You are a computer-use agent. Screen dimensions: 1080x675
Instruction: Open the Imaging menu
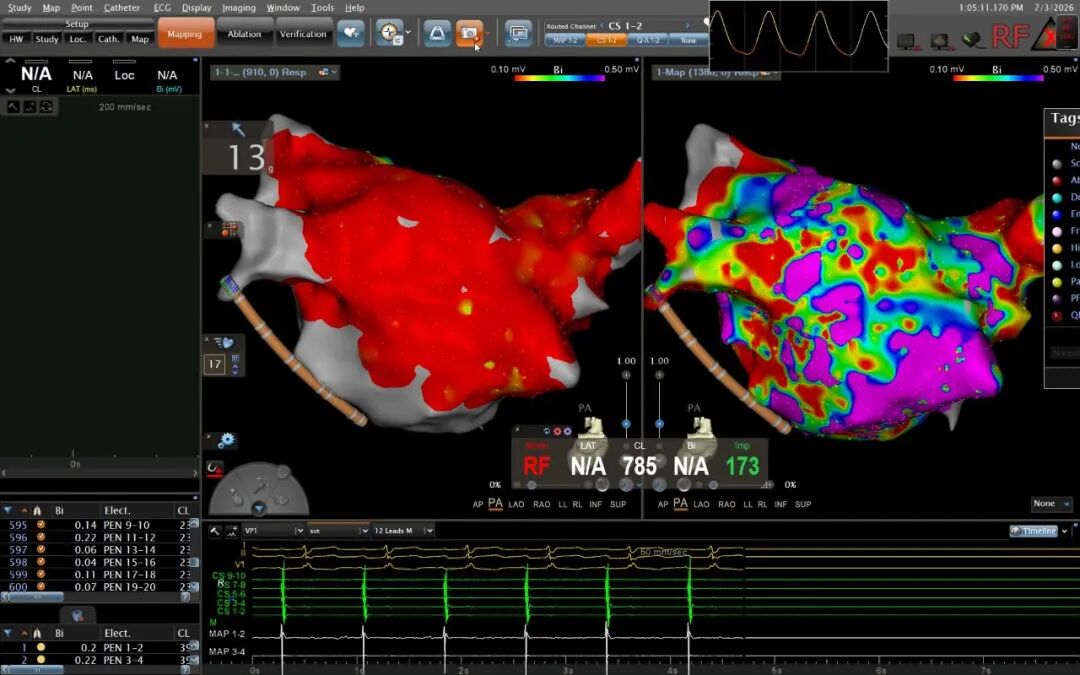(239, 8)
